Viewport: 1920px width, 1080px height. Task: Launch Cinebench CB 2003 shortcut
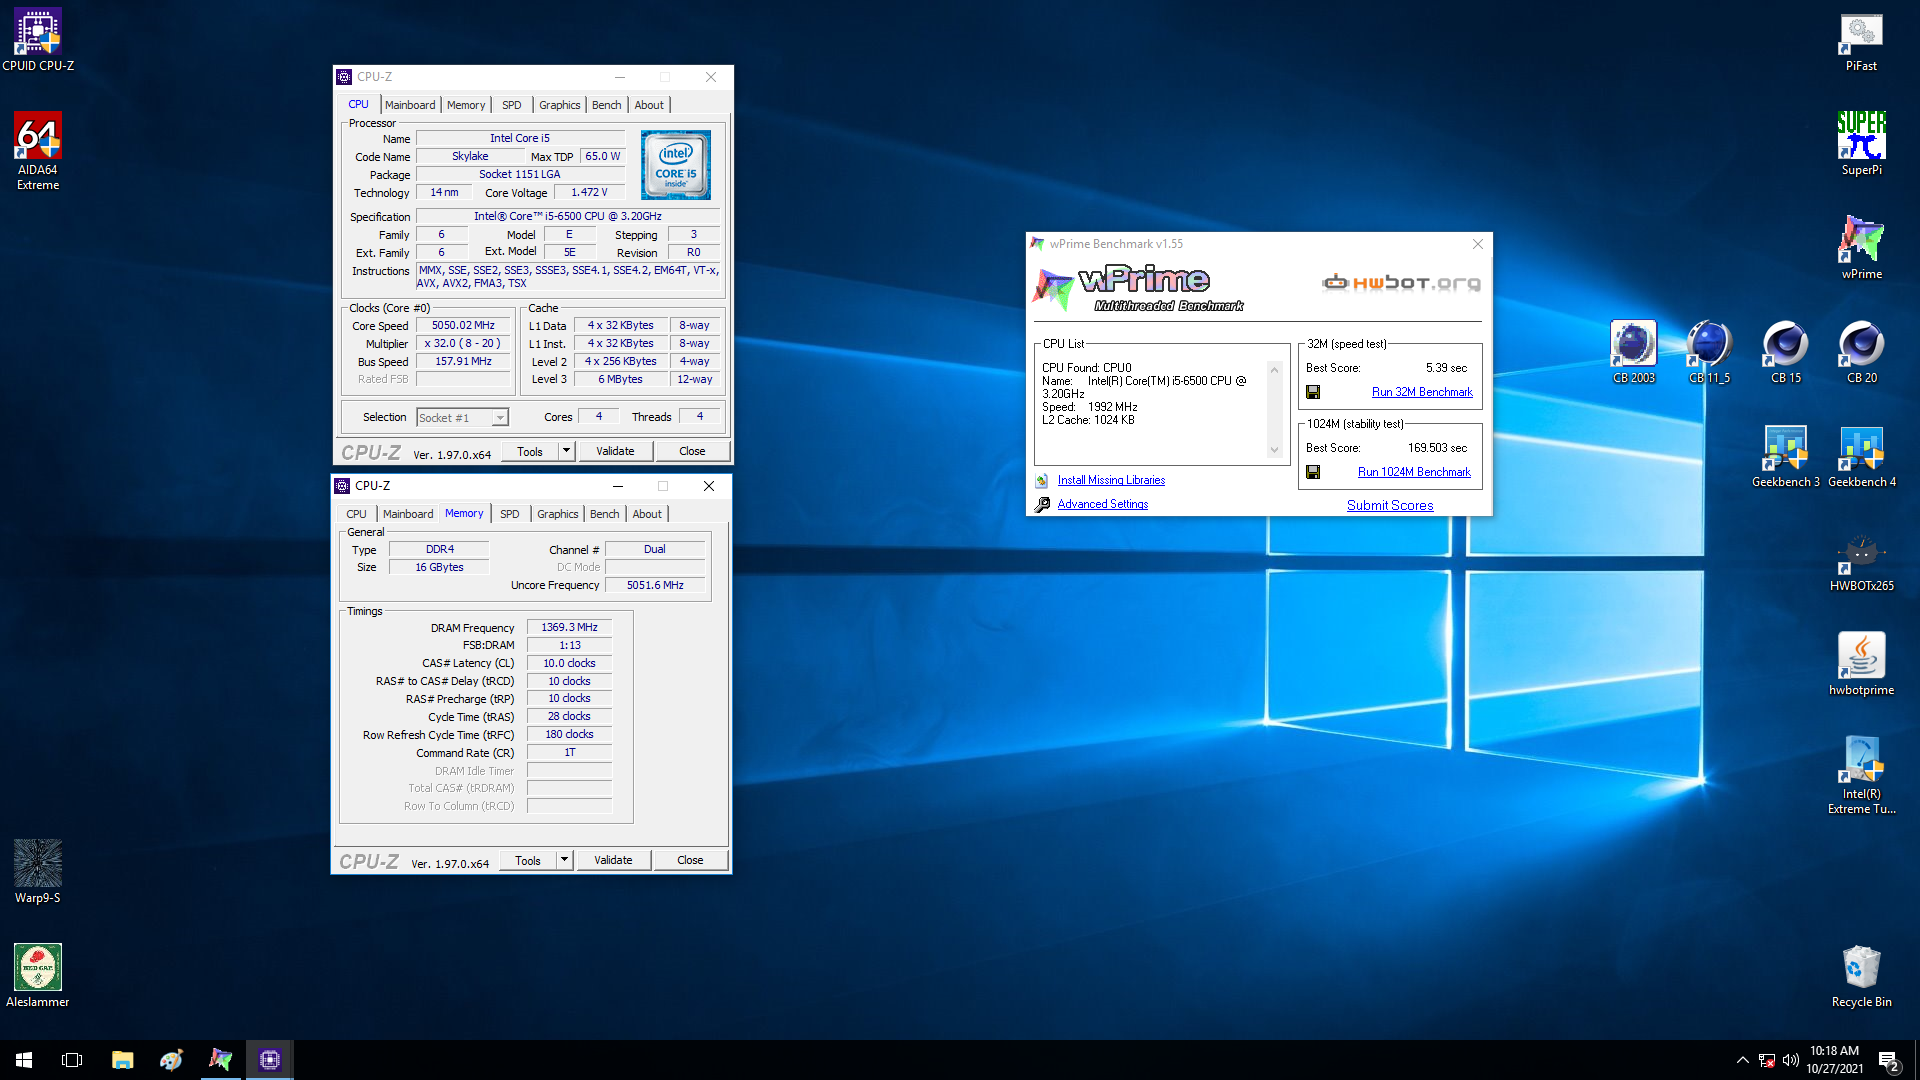[x=1633, y=352]
